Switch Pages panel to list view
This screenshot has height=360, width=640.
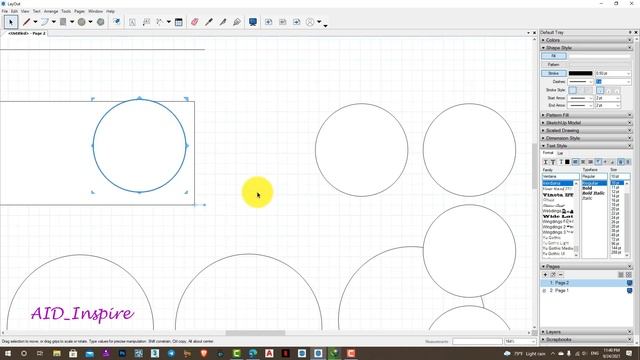point(621,275)
